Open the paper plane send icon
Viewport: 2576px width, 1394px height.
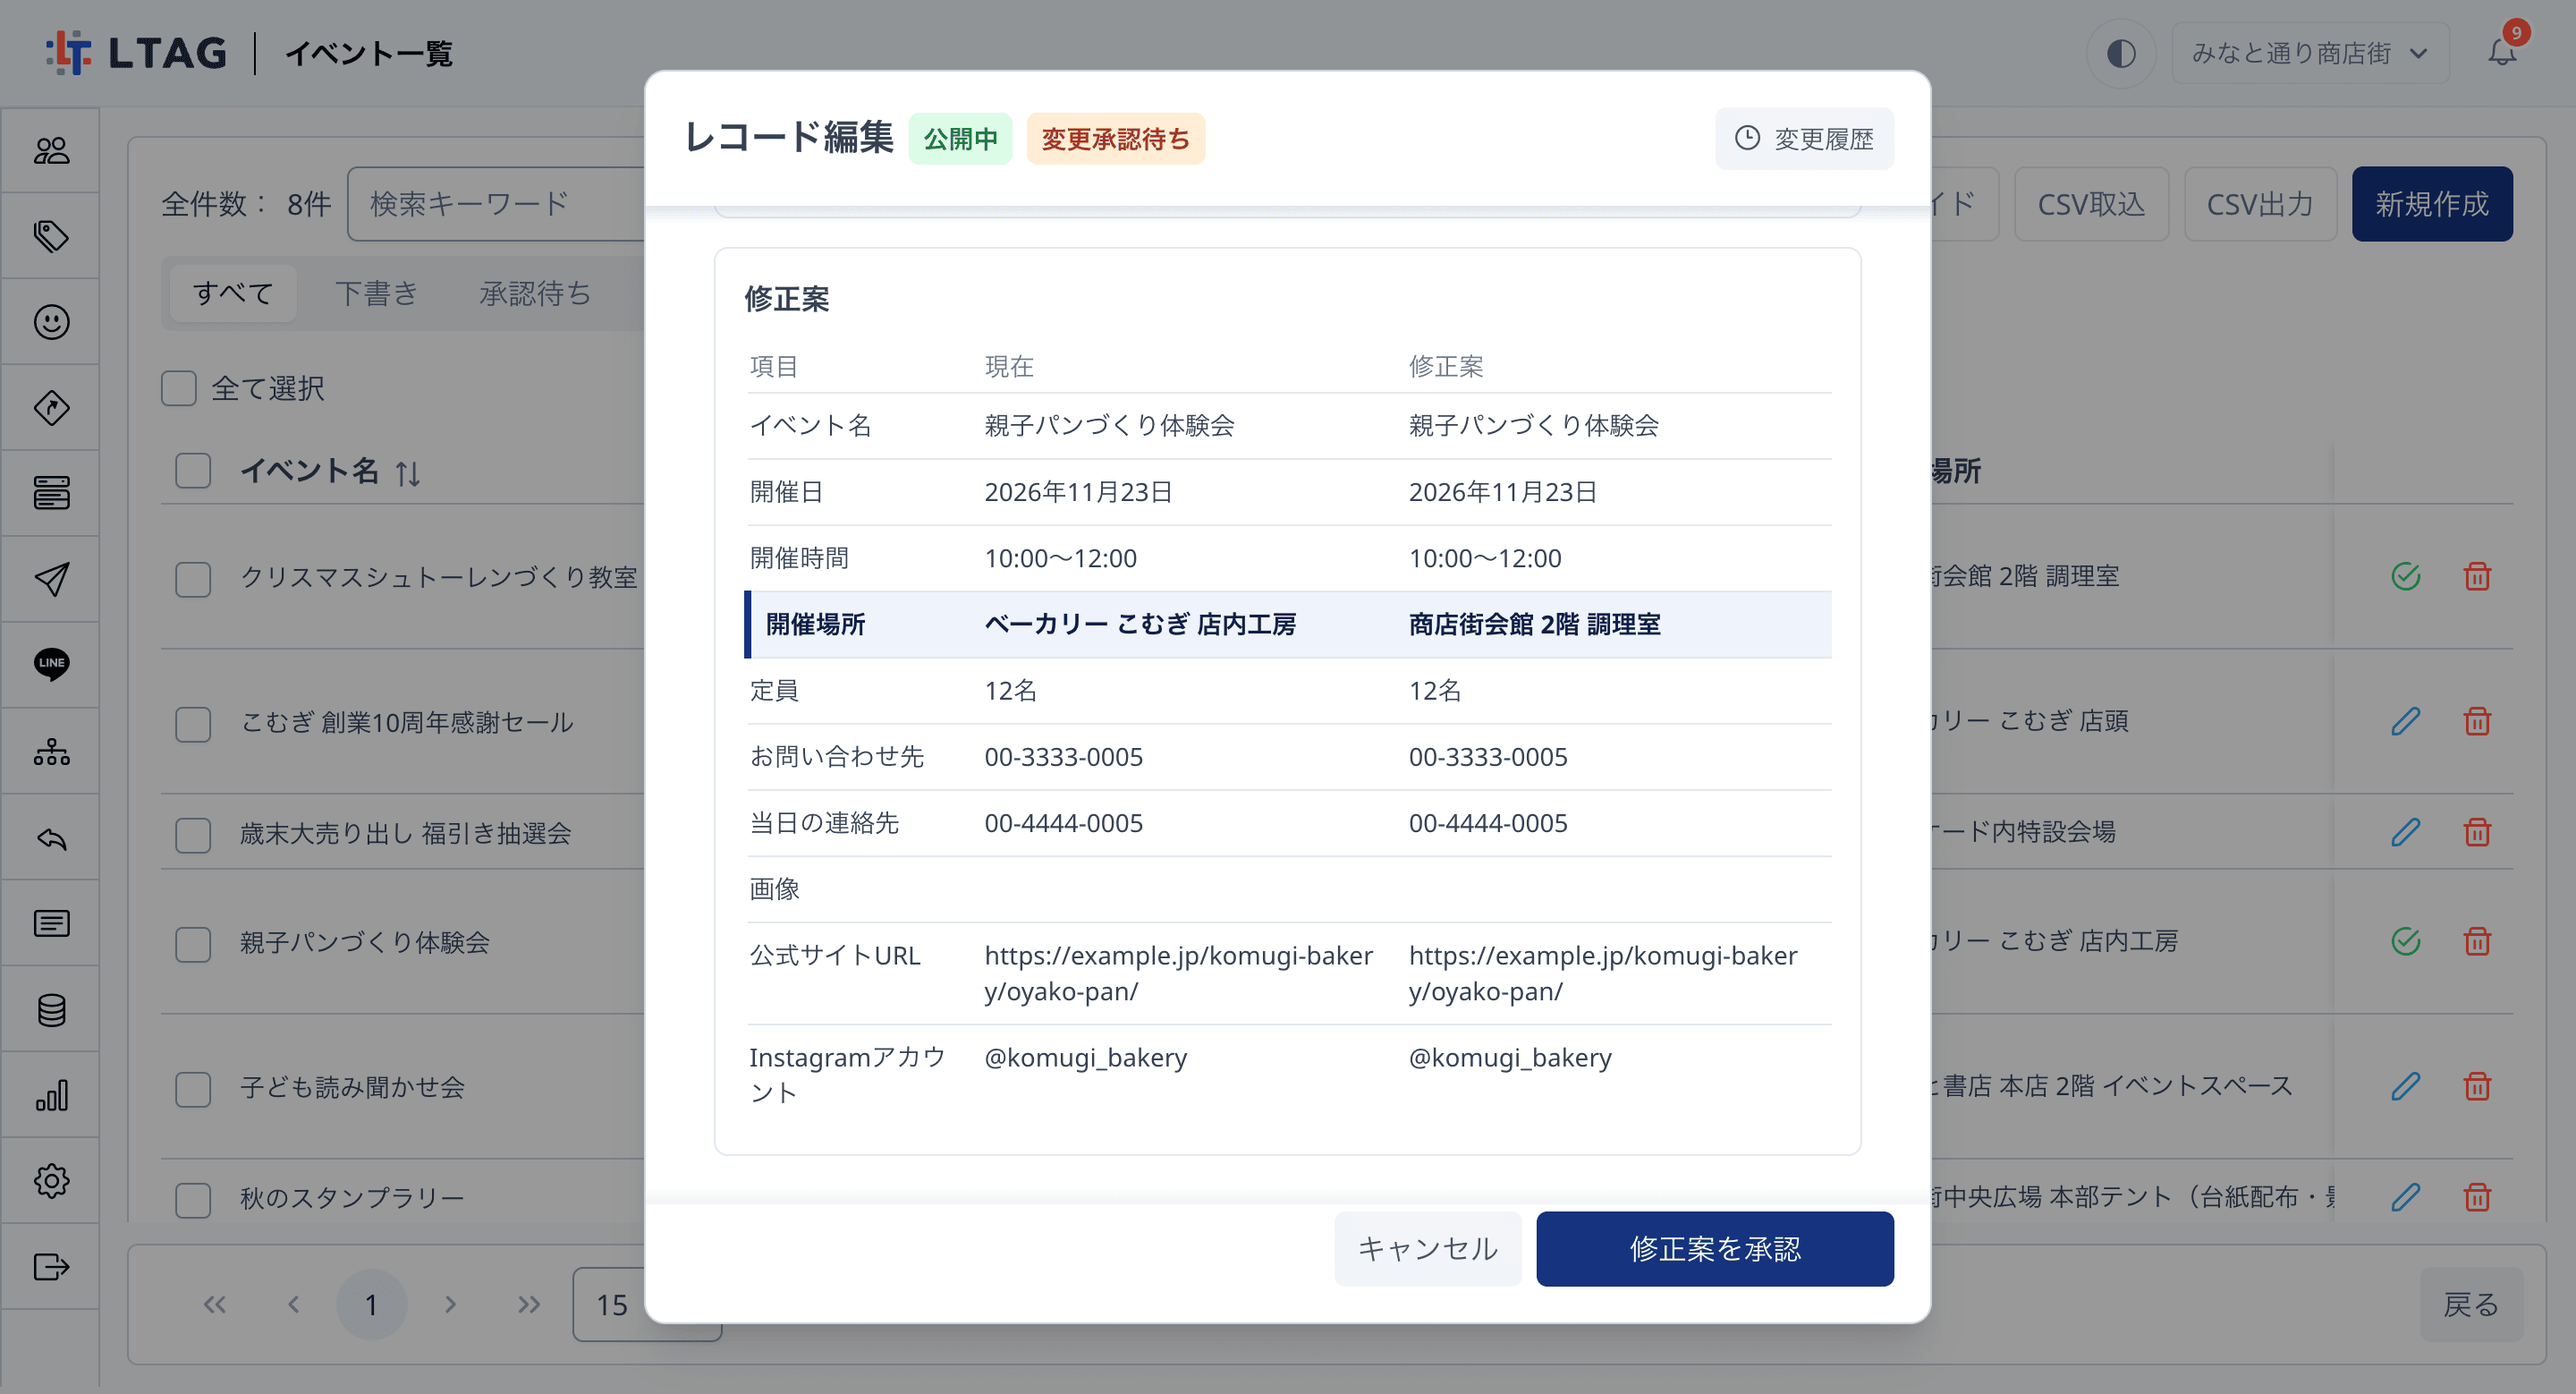(51, 579)
